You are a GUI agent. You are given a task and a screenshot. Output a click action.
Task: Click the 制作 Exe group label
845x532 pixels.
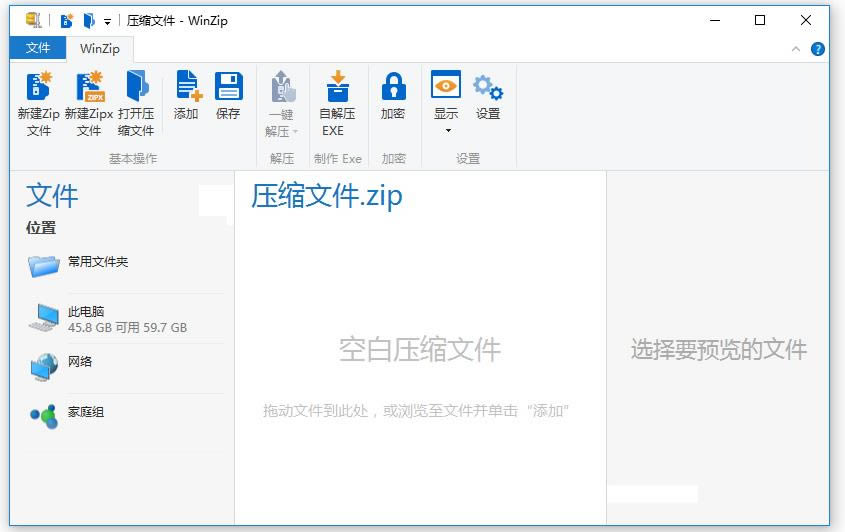(x=338, y=158)
